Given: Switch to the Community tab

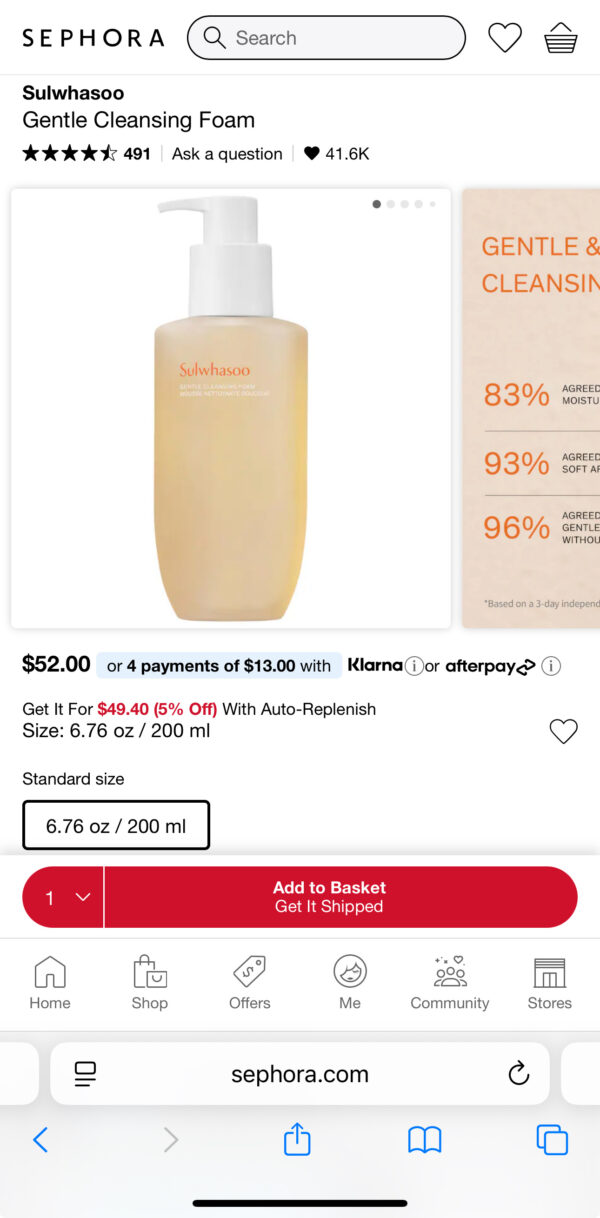Looking at the screenshot, I should [450, 982].
